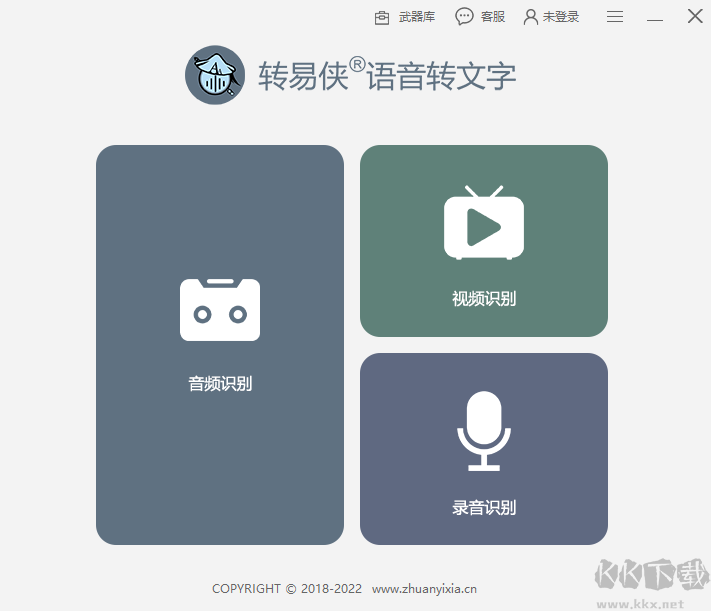Open the 录音识别 recording recognition card

click(484, 449)
